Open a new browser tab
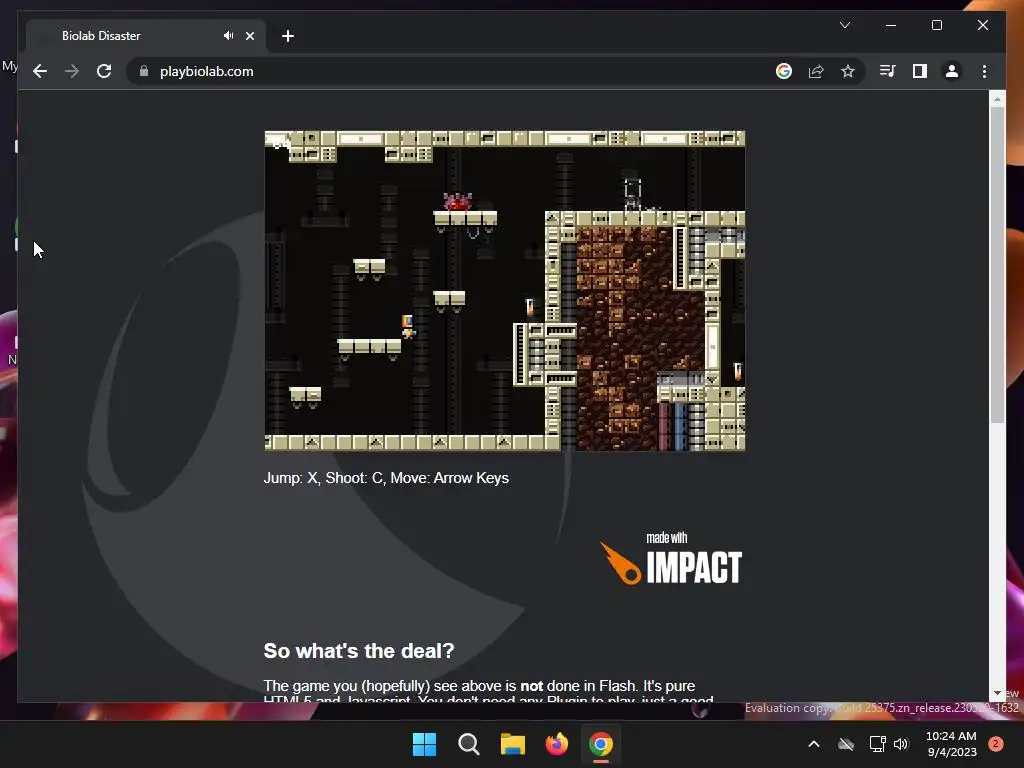 288,36
